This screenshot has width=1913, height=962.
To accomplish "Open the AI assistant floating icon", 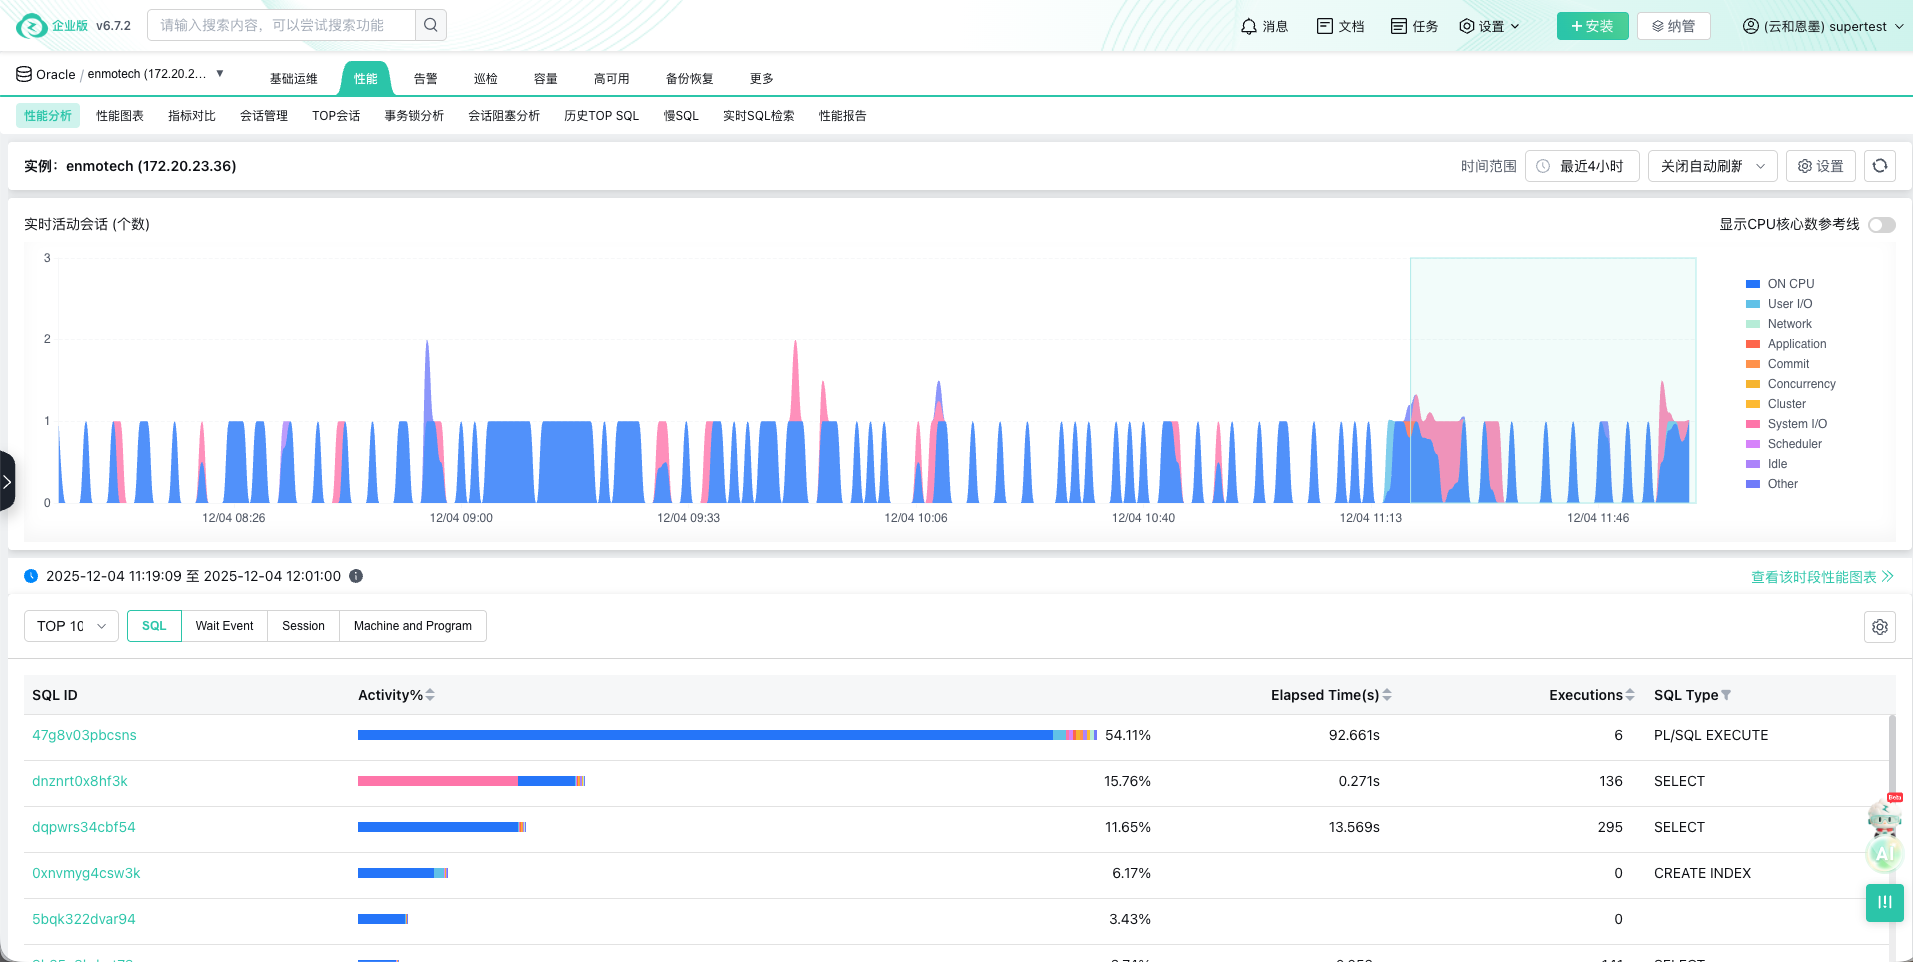I will (1884, 854).
